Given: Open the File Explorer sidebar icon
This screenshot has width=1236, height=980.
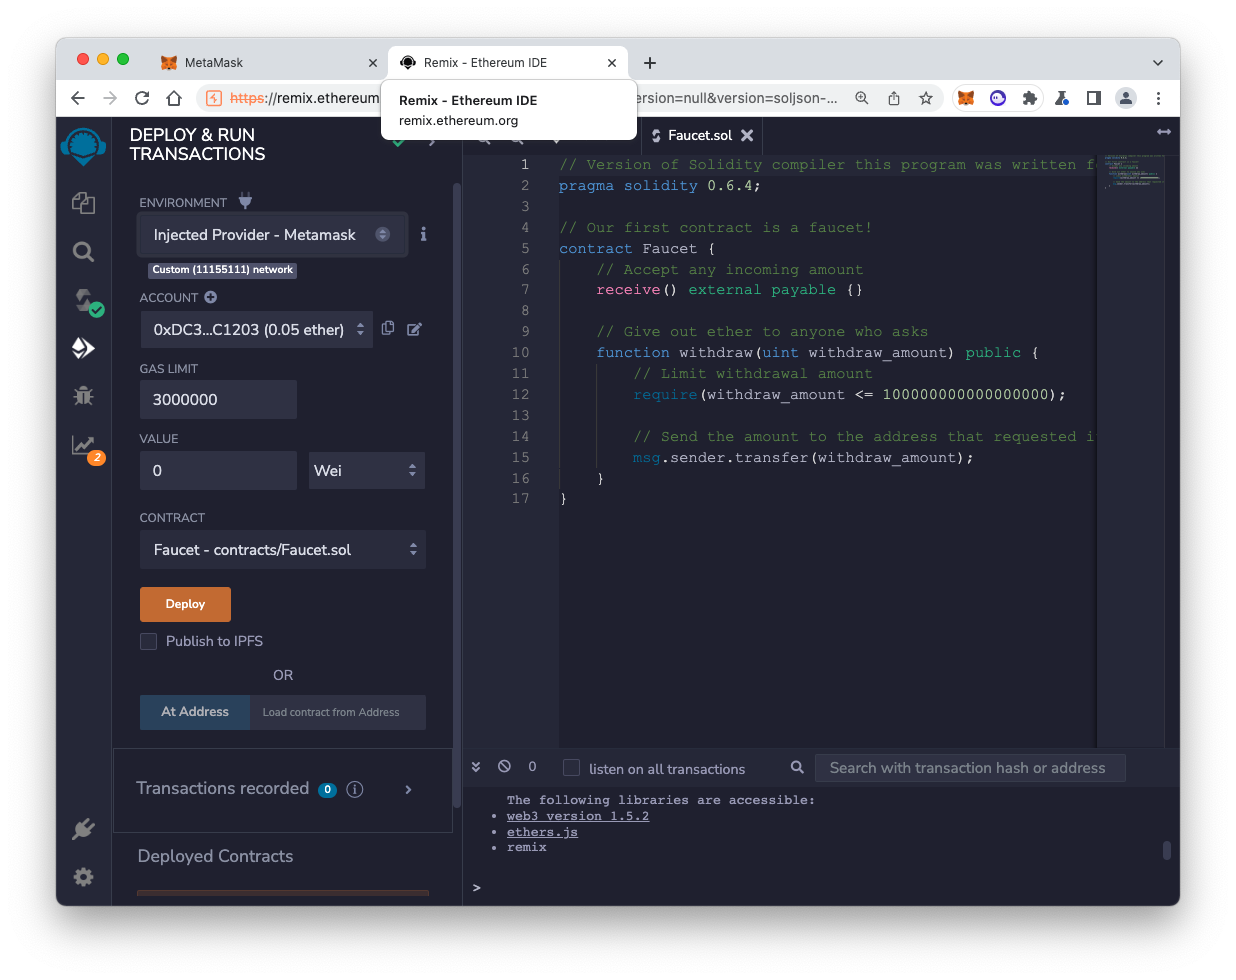Looking at the screenshot, I should (83, 203).
